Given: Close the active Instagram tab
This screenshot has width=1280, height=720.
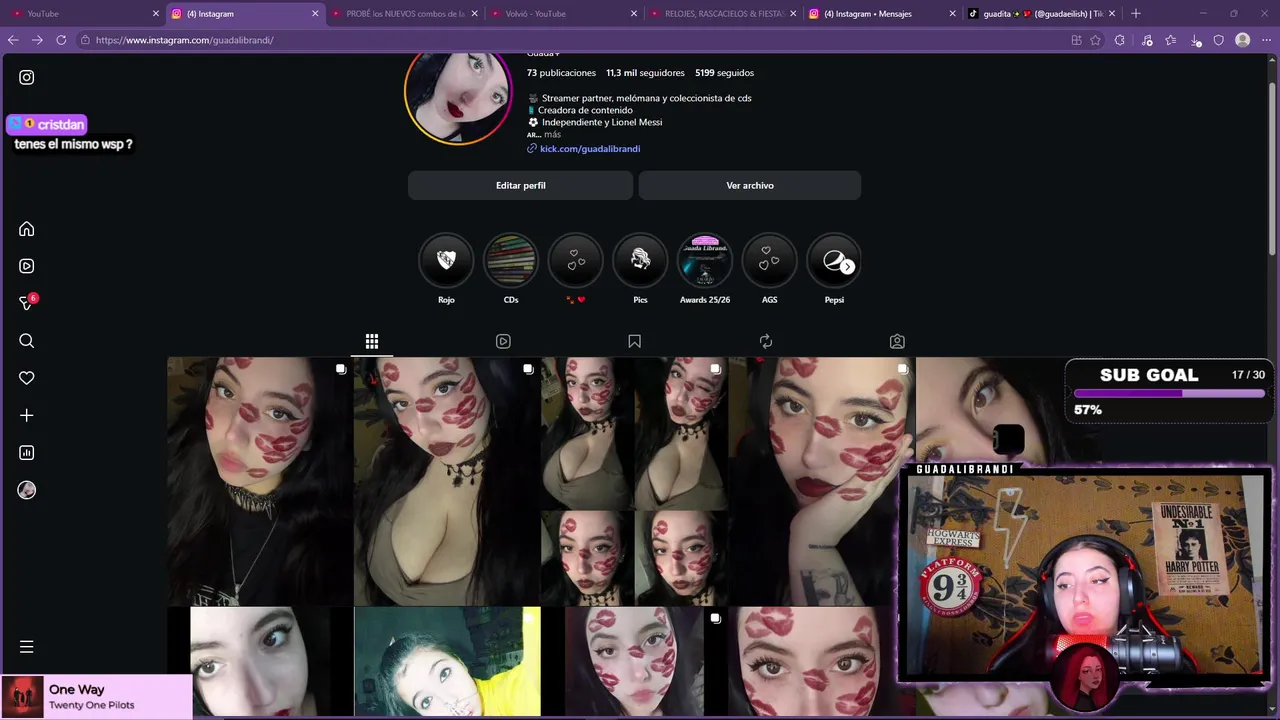Looking at the screenshot, I should [315, 14].
